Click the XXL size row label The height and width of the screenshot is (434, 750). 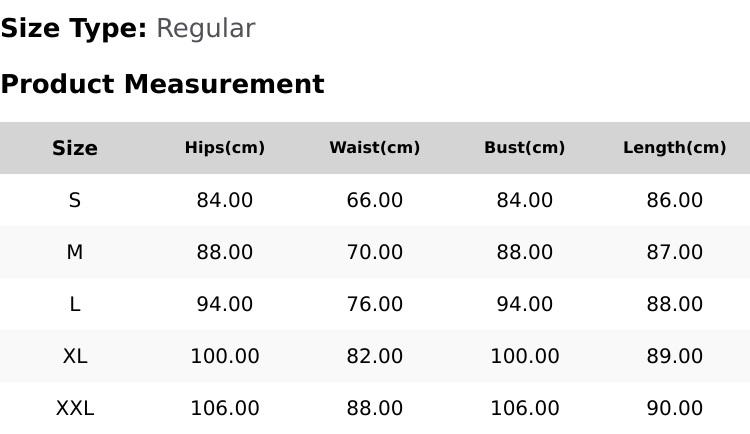click(75, 409)
